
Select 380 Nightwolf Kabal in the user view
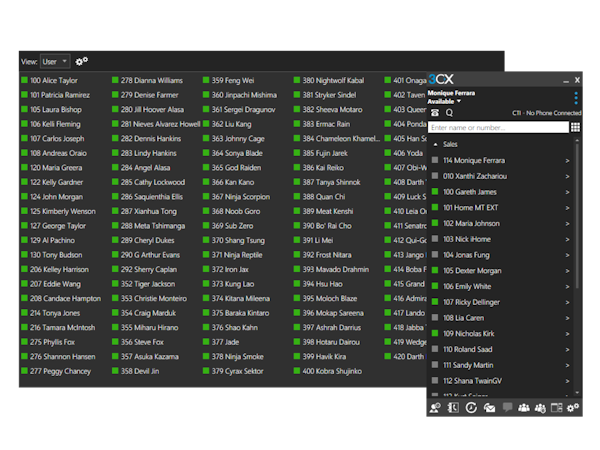tap(329, 80)
